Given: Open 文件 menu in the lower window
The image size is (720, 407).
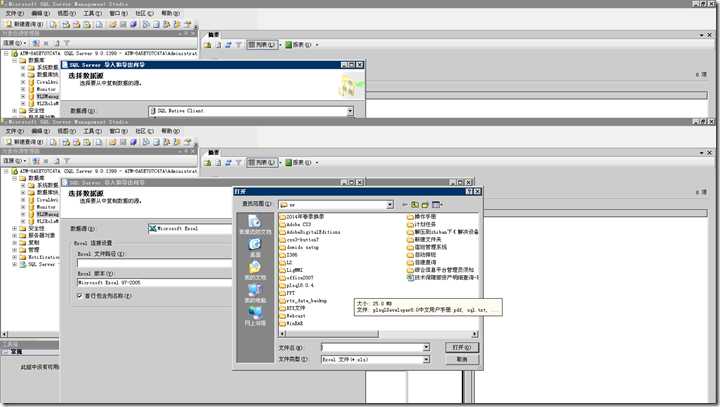Looking at the screenshot, I should coord(14,131).
